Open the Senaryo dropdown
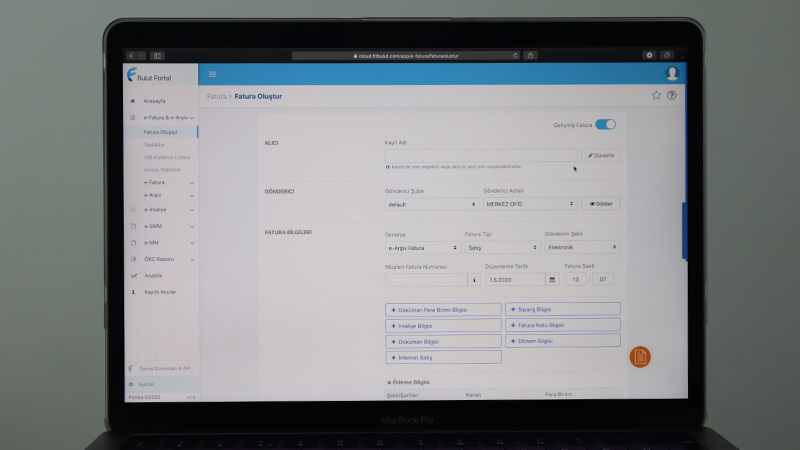This screenshot has width=800, height=450. pos(422,248)
